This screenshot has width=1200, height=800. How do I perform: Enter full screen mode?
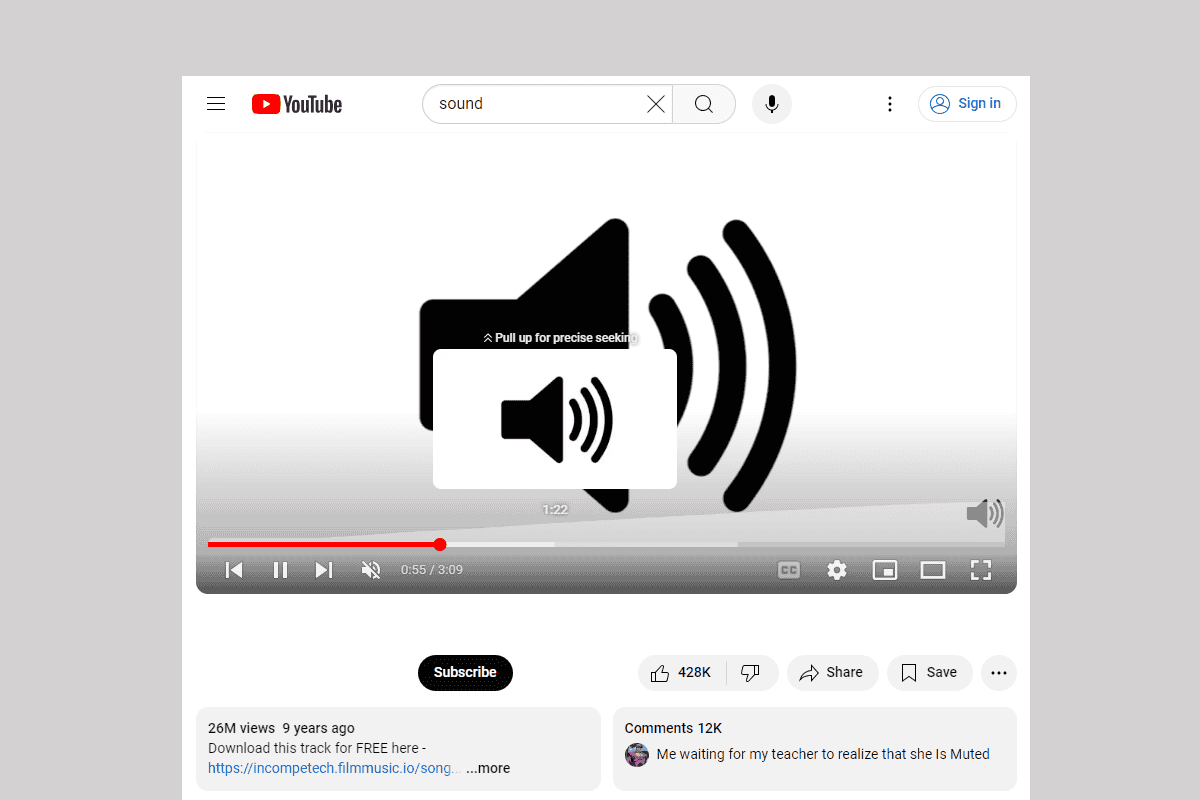(x=981, y=570)
